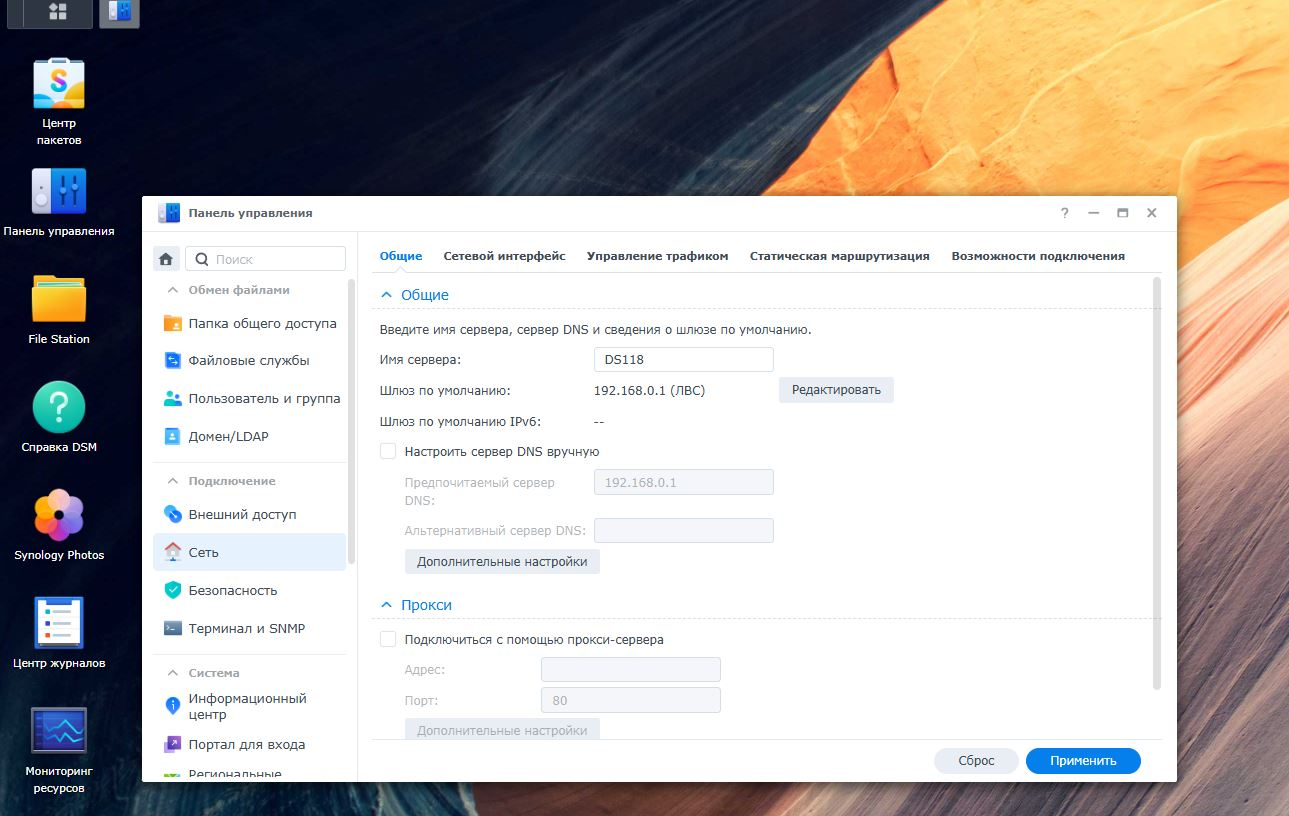This screenshot has height=816, width=1289.
Task: Click the Control Panel home icon
Action: coord(166,259)
